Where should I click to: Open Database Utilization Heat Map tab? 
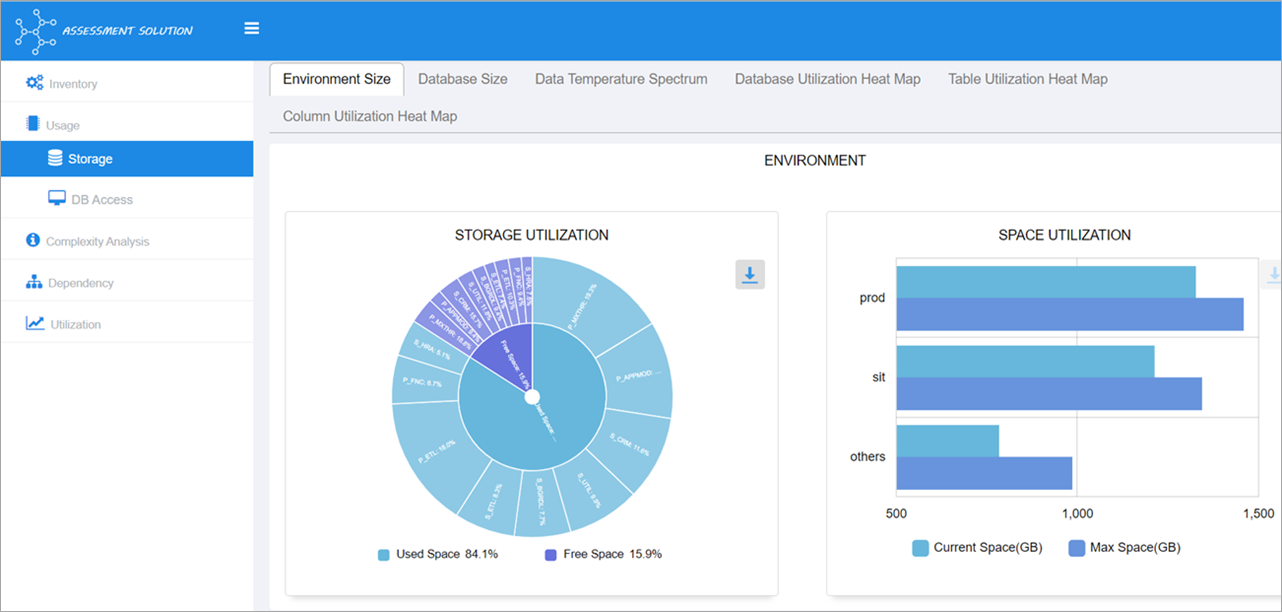pos(828,79)
